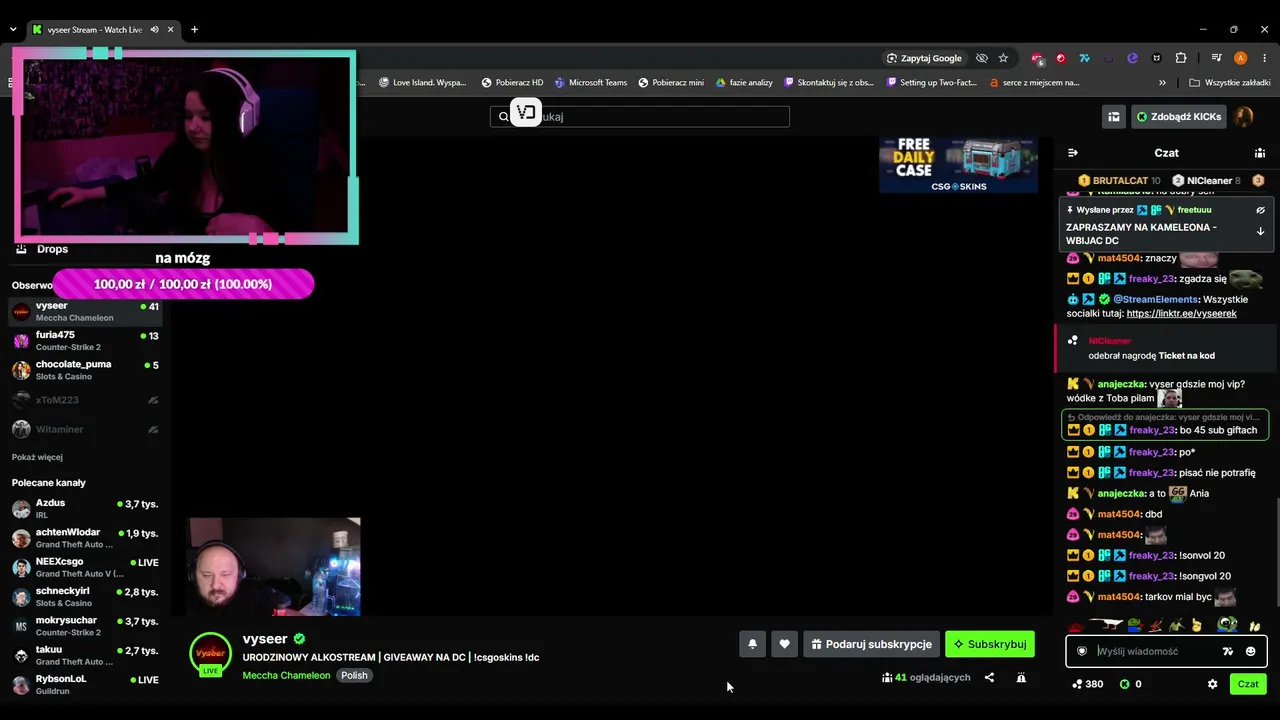Click Podaruj subskrypcje gift button
This screenshot has height=720, width=1280.
(x=870, y=644)
